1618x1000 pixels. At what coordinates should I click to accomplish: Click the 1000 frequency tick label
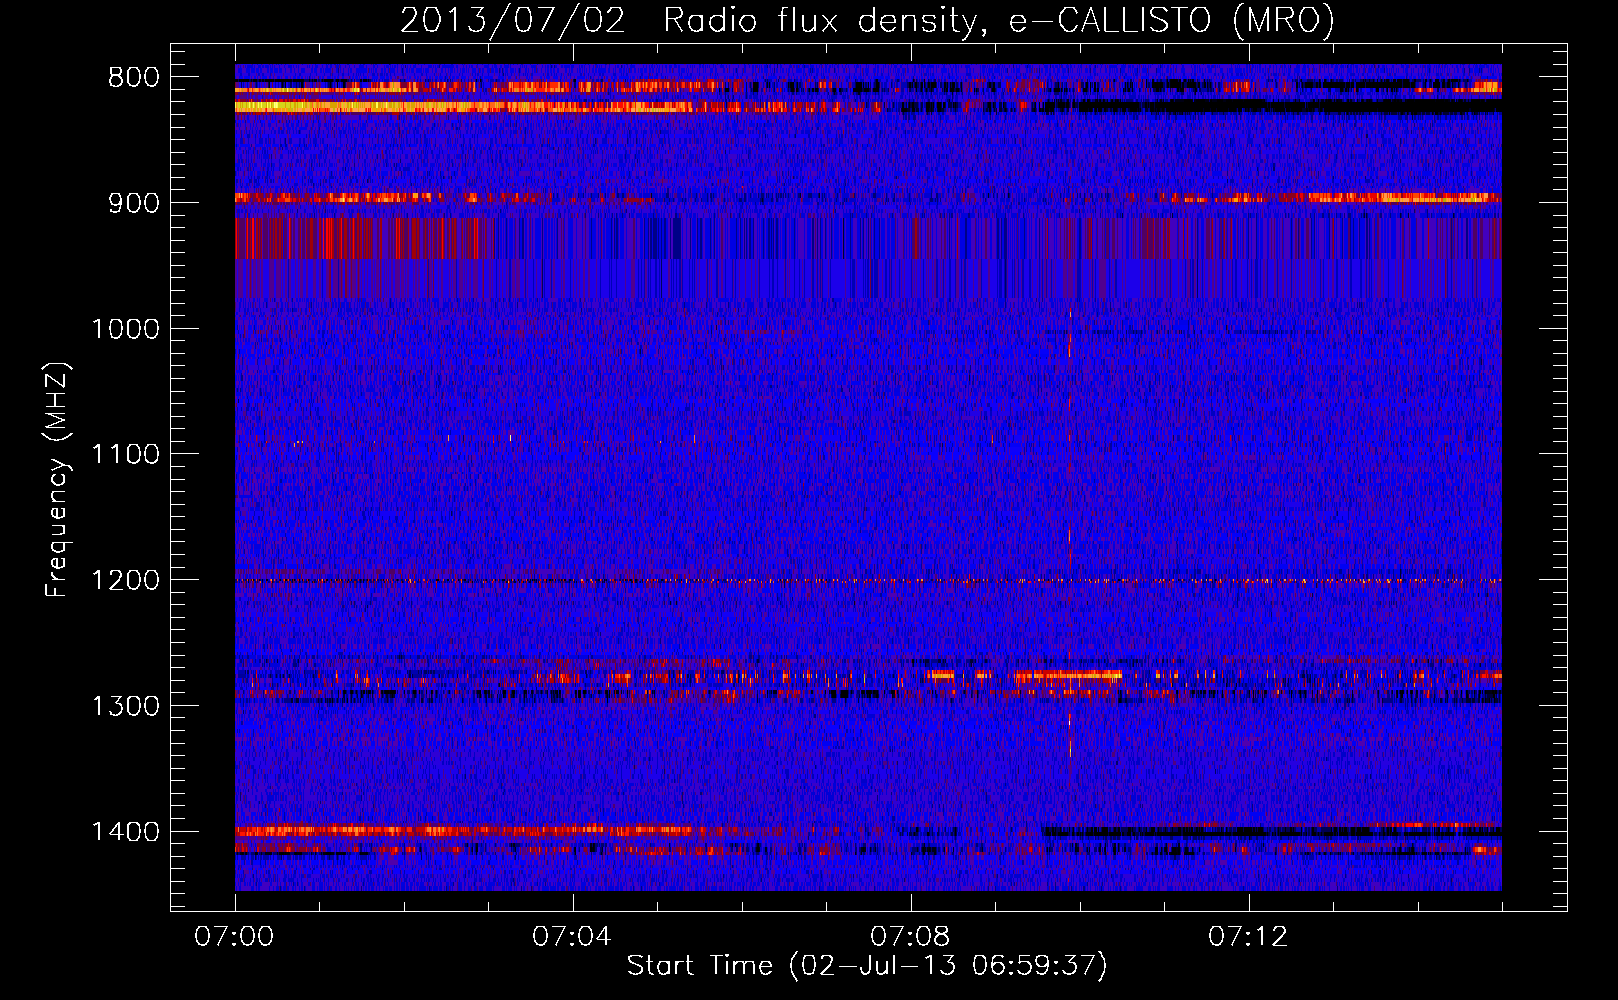(125, 329)
